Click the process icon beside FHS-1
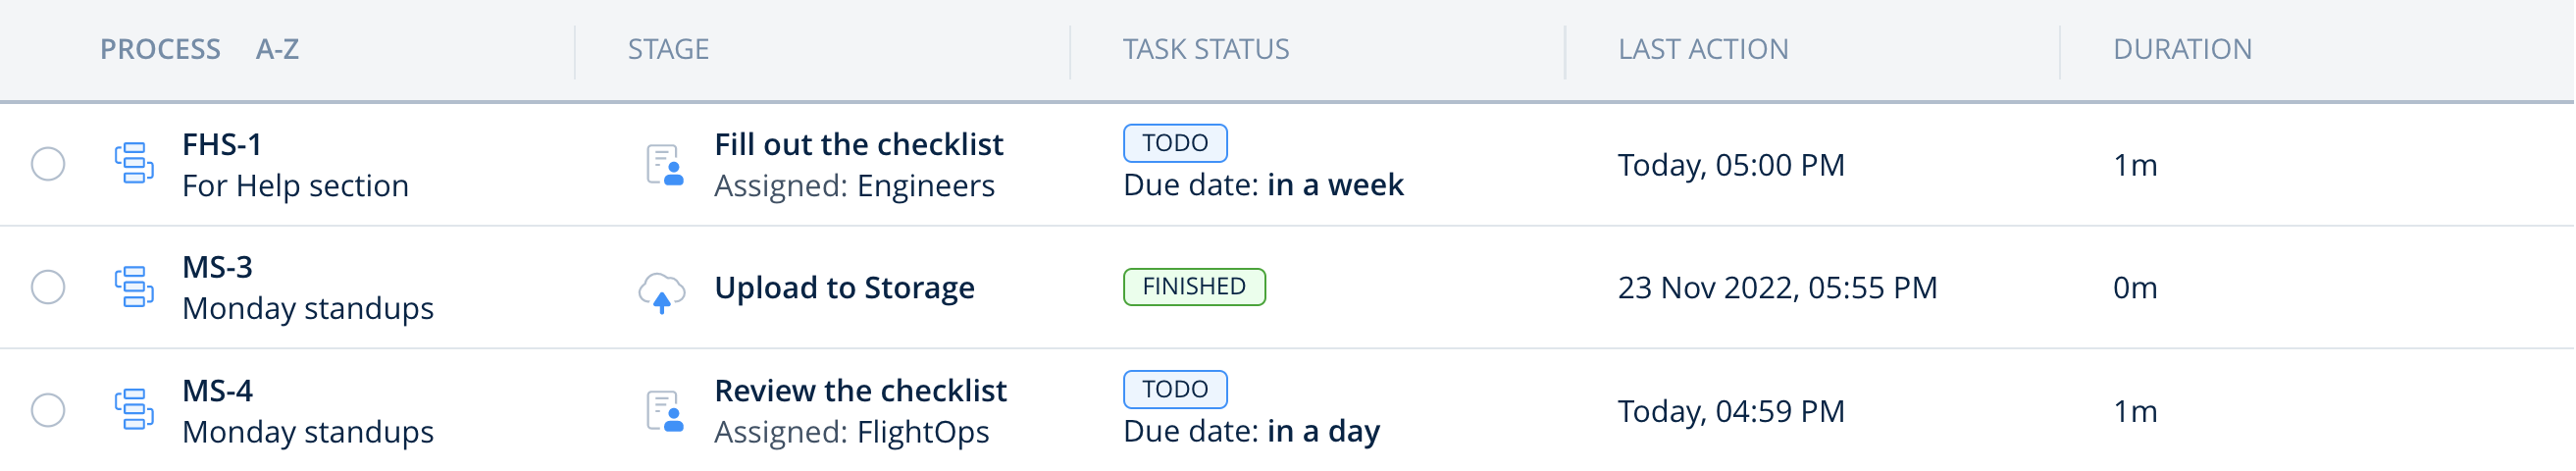Viewport: 2576px width, 471px height. click(x=134, y=164)
